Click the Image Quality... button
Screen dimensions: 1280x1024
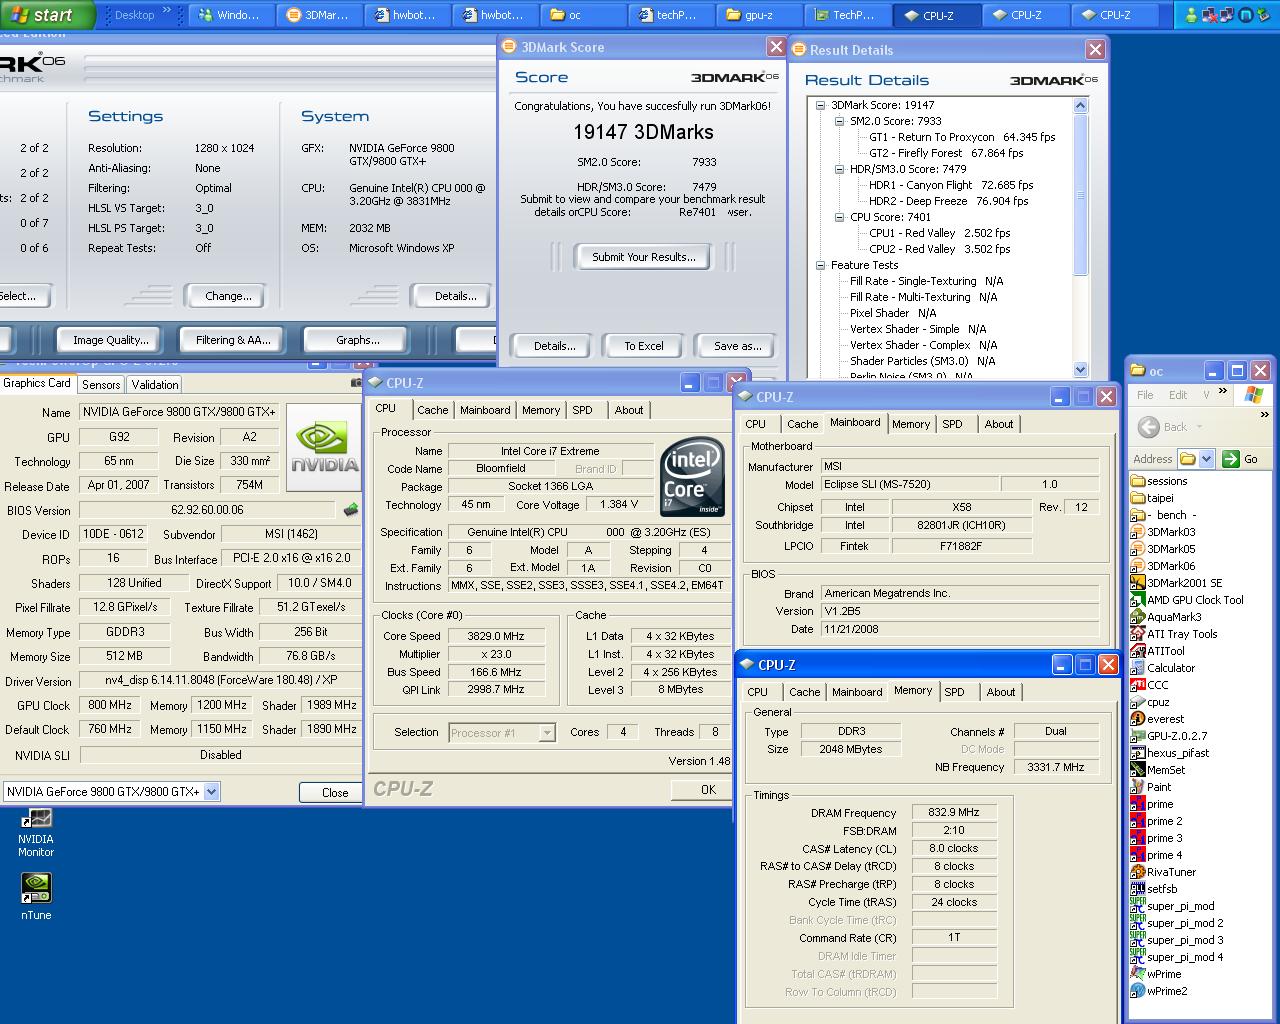(110, 340)
